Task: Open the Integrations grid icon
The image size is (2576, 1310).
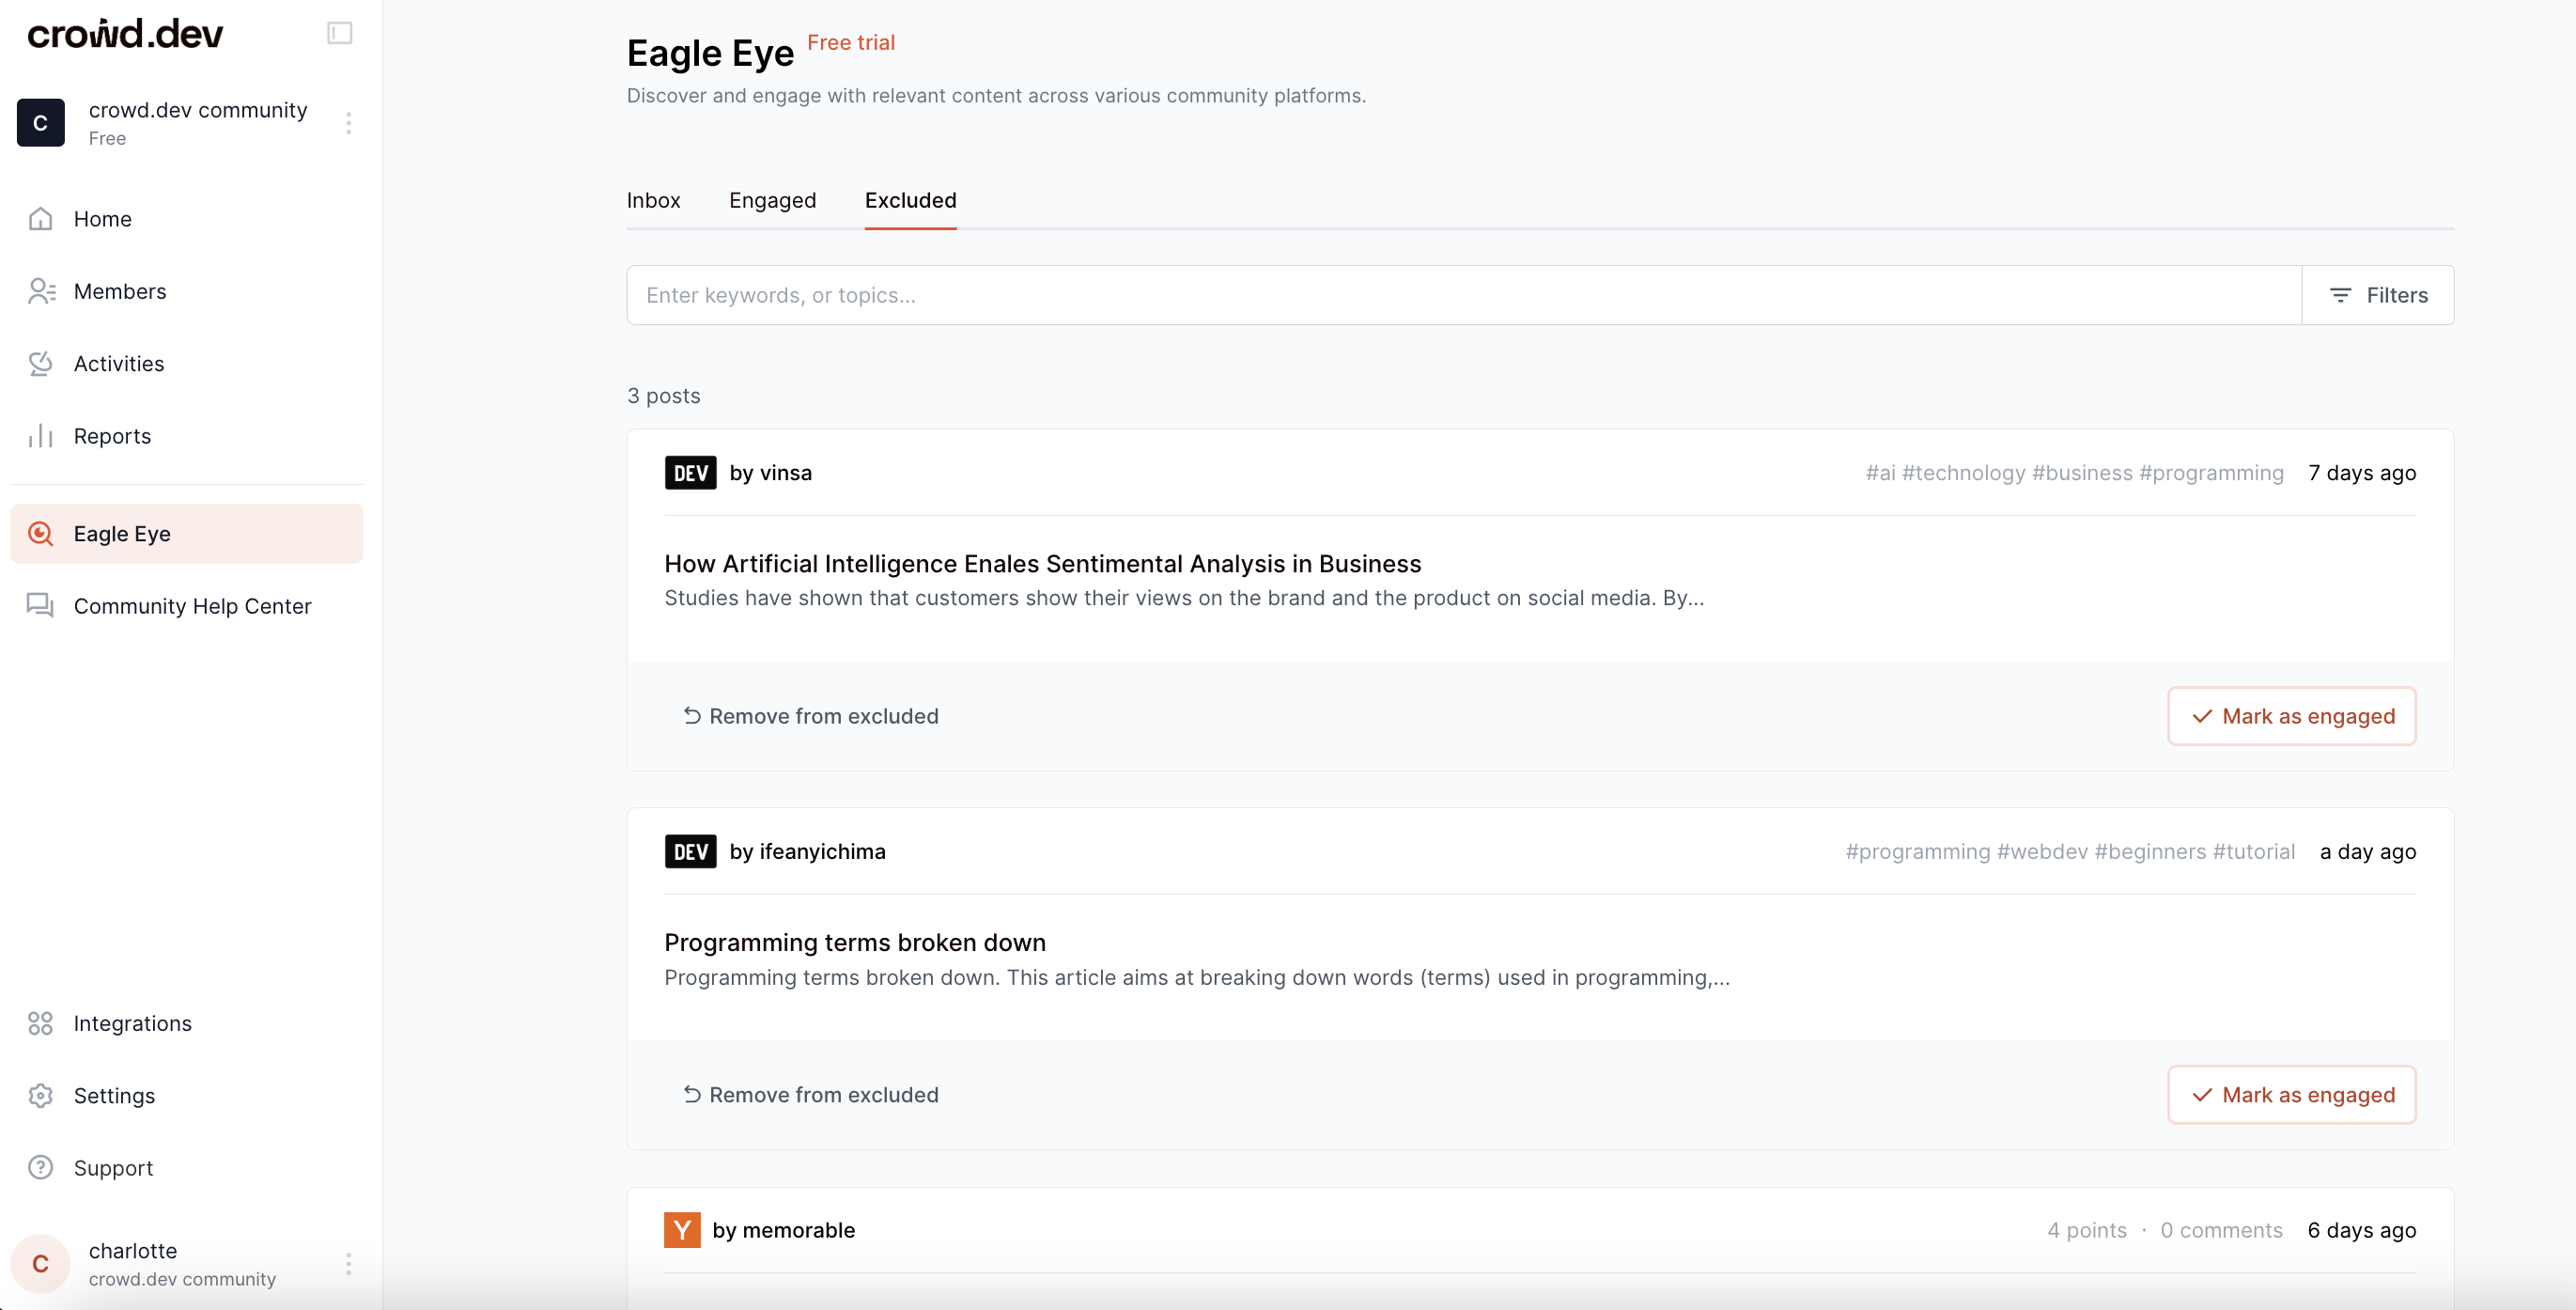Action: [40, 1023]
